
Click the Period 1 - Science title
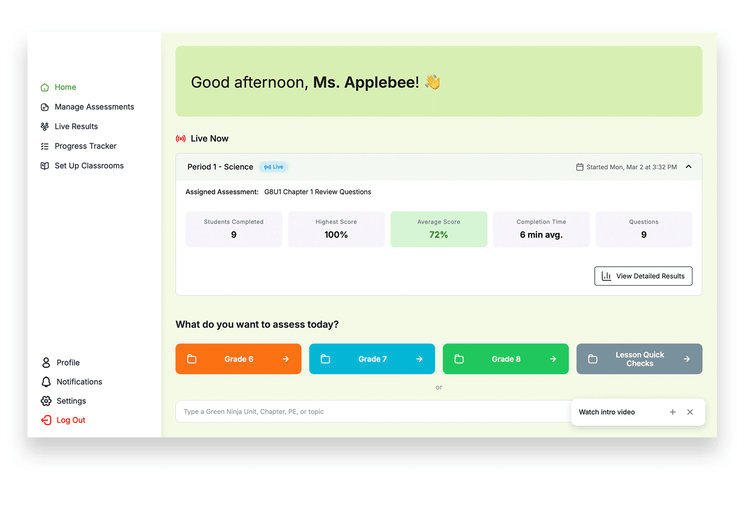220,167
